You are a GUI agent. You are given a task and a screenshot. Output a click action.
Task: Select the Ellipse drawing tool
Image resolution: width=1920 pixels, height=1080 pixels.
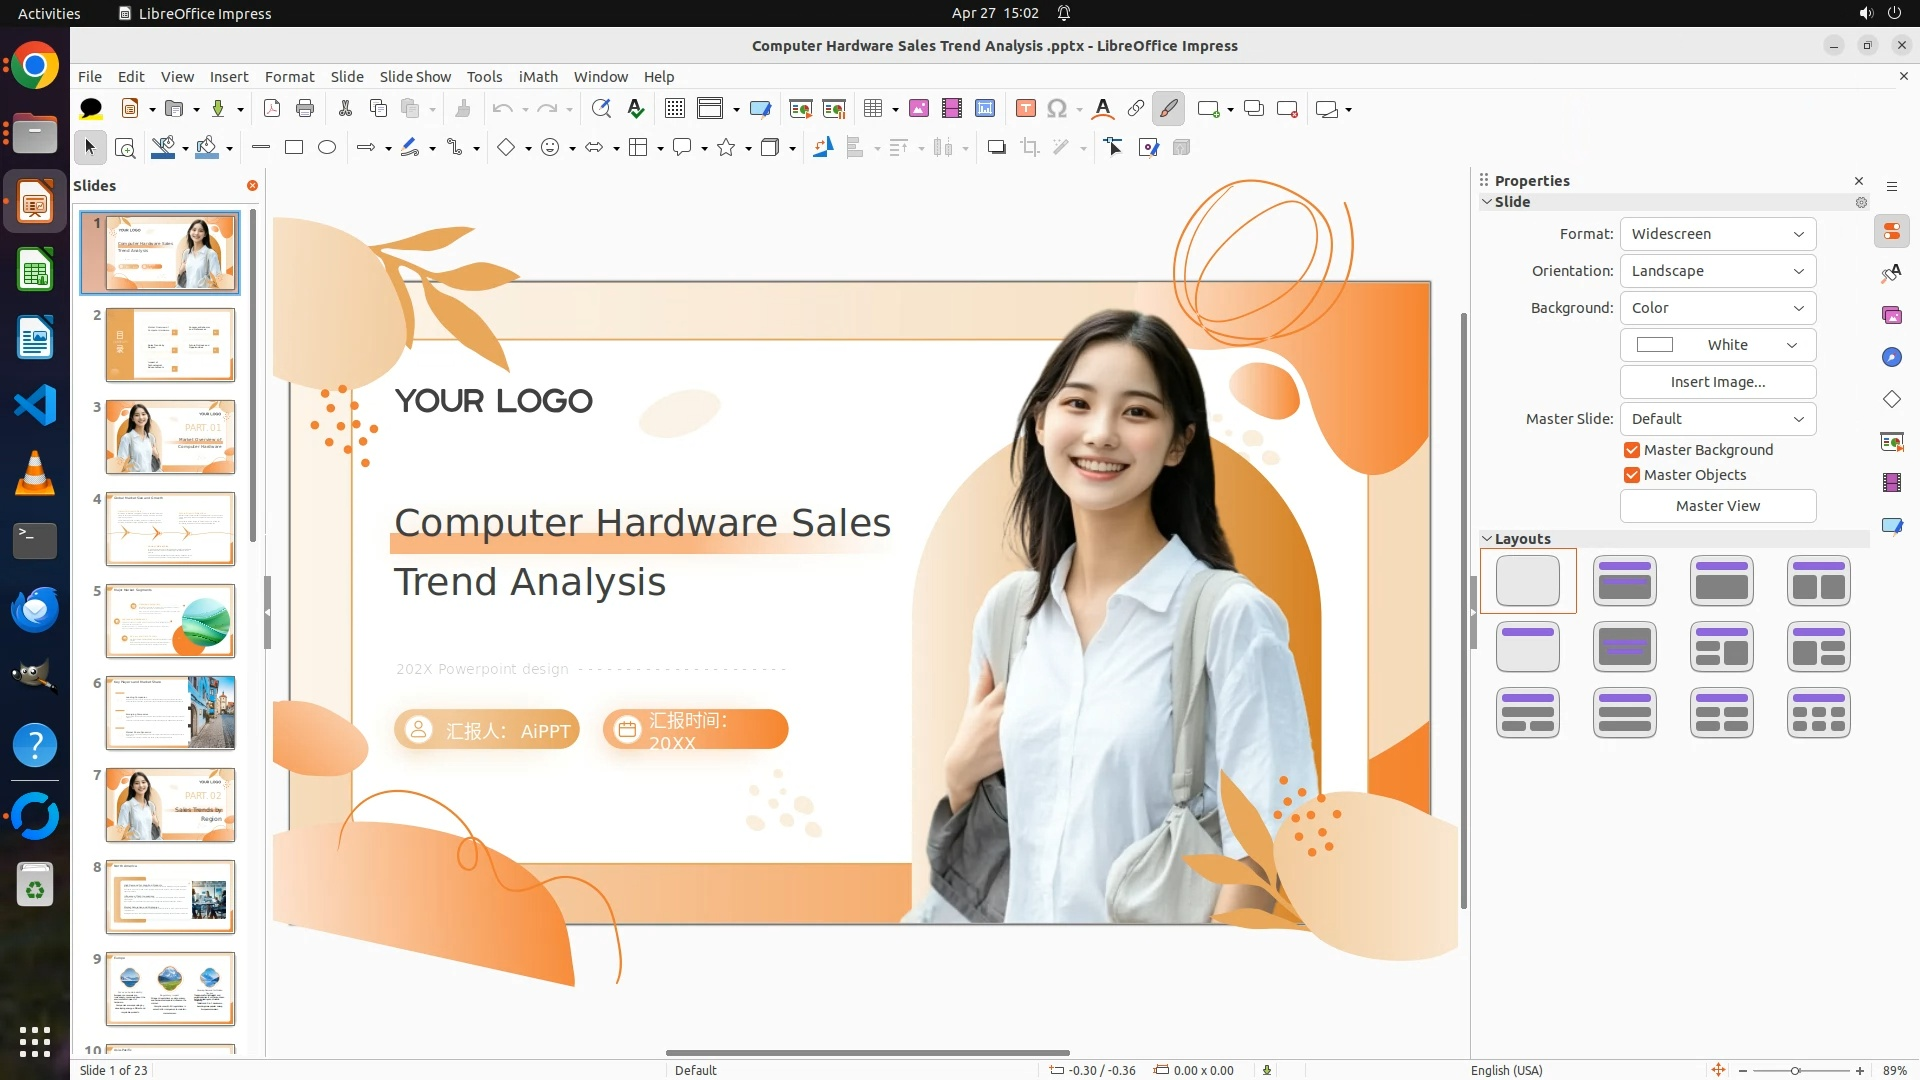[327, 148]
